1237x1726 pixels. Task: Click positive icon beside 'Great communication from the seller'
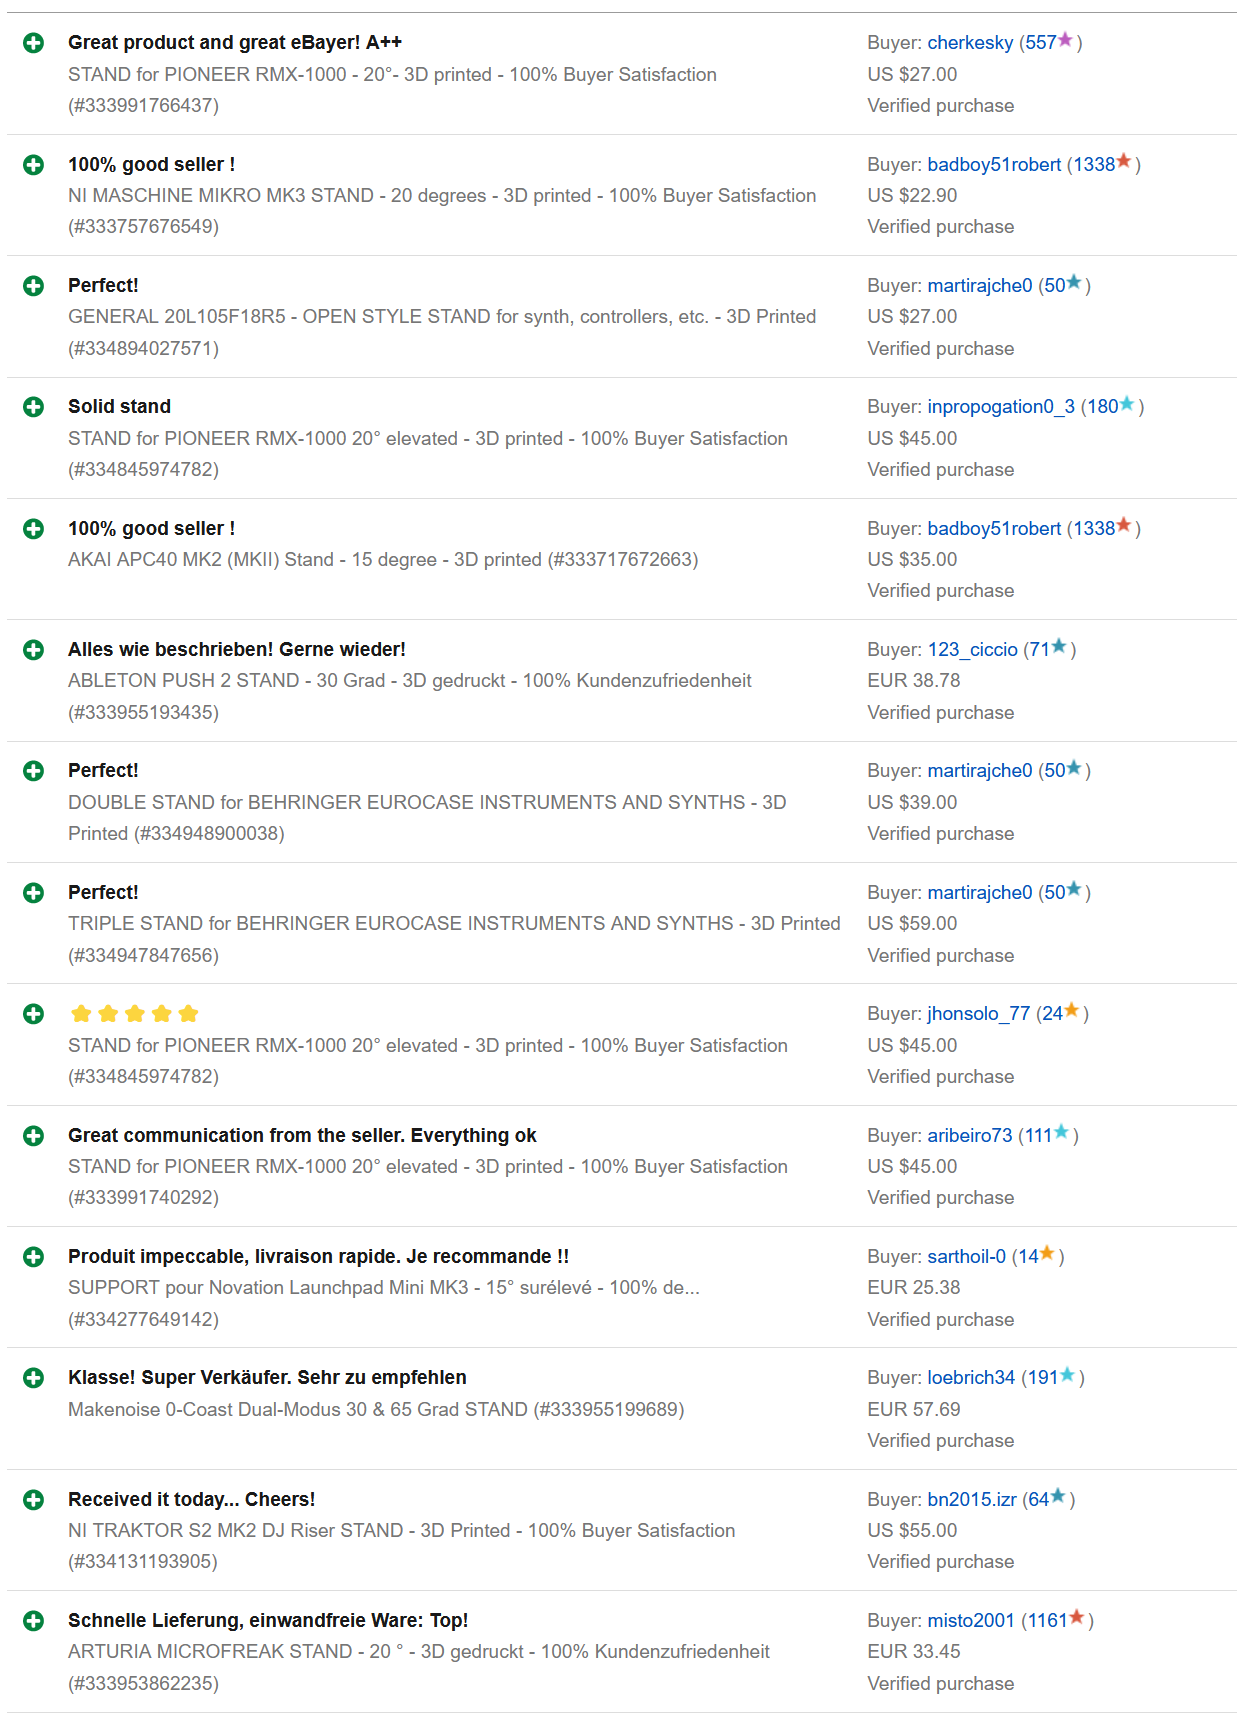[33, 1136]
